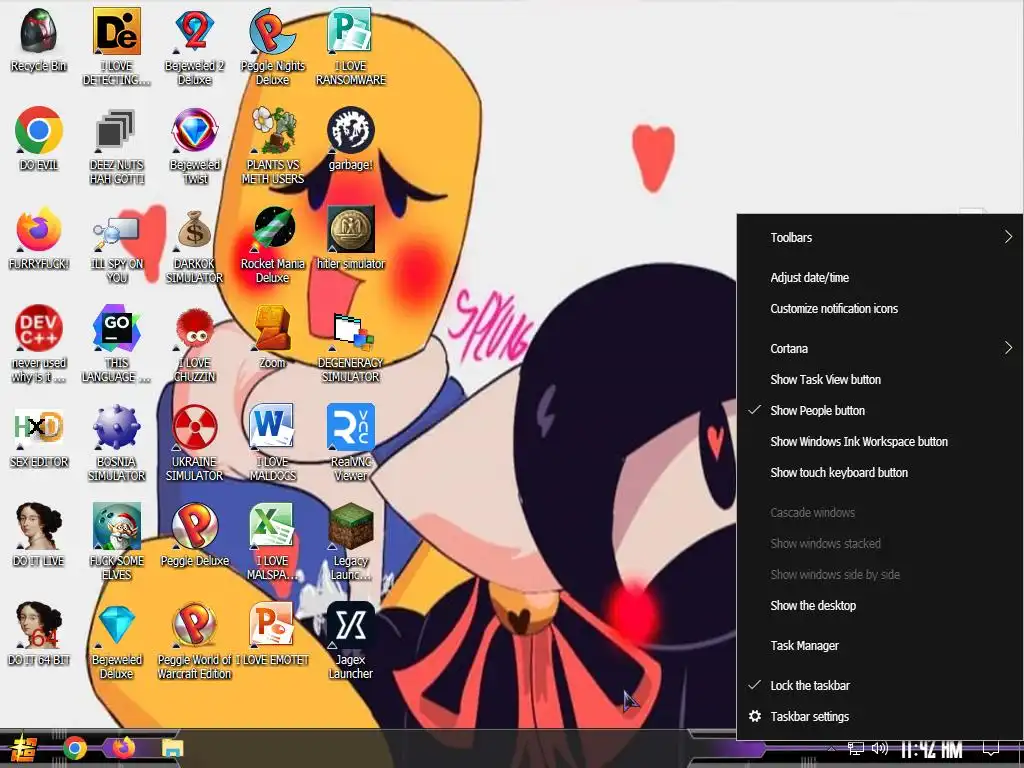Uncheck Show People button
Image resolution: width=1024 pixels, height=768 pixels.
[879, 410]
